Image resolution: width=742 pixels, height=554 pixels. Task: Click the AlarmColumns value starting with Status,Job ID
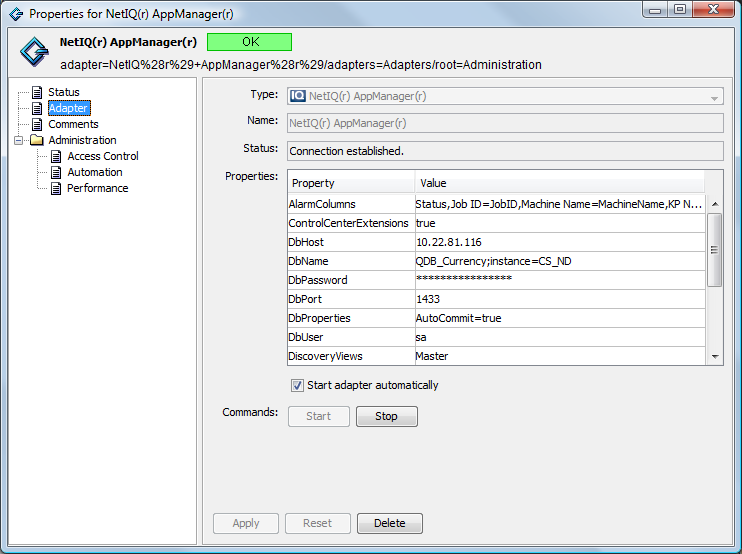tap(559, 204)
